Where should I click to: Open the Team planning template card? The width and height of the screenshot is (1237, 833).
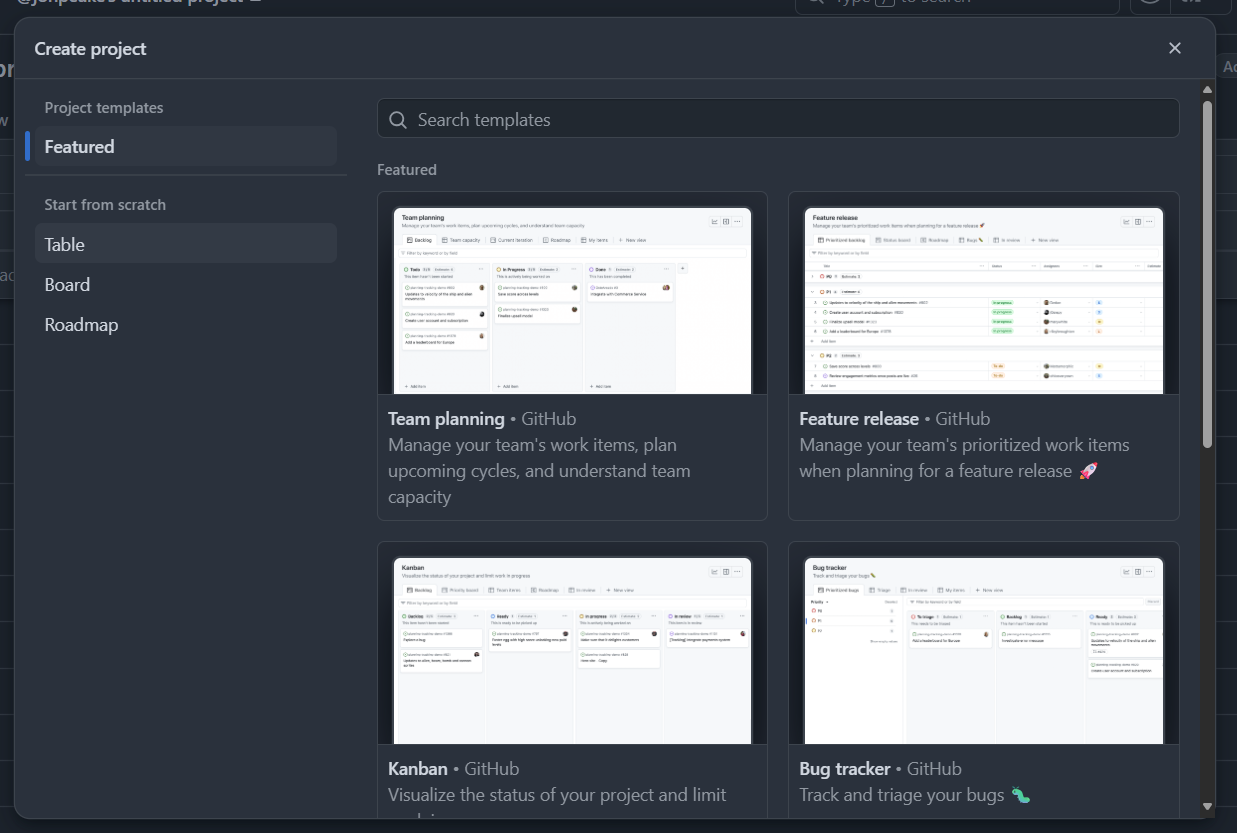coord(572,356)
